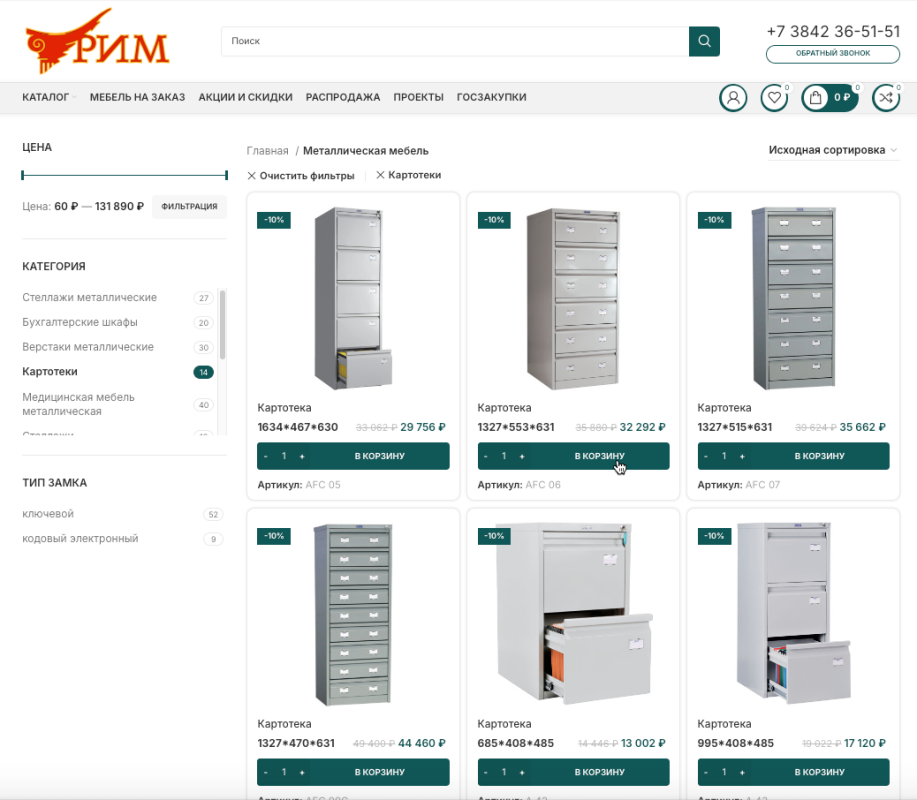
Task: Increase quantity for AFC 05 product
Action: pos(302,456)
